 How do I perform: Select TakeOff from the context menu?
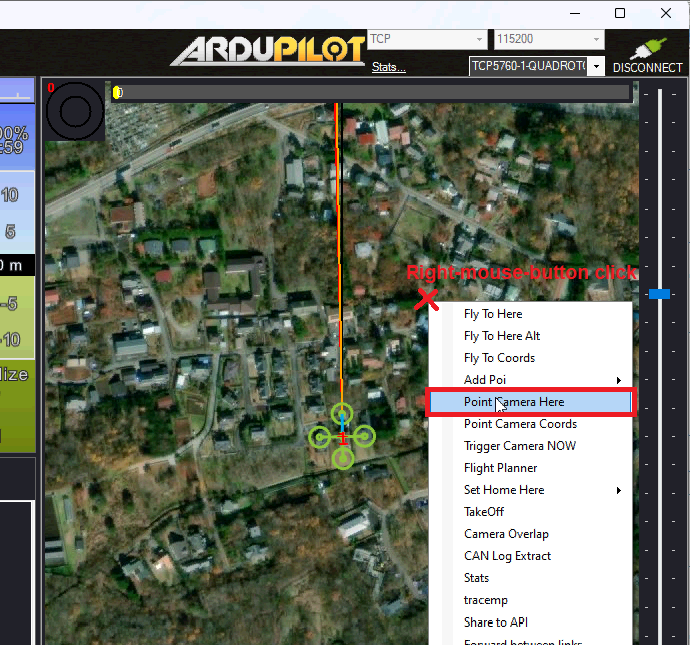(484, 512)
